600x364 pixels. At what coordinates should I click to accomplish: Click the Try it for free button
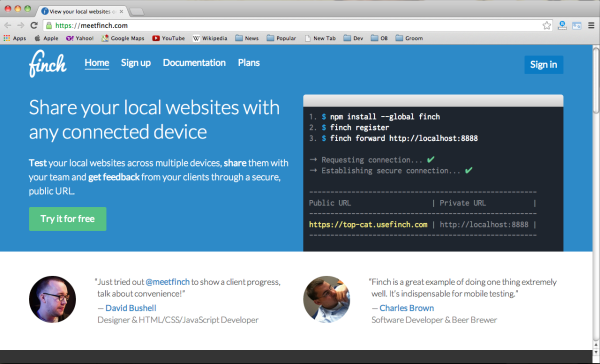tap(68, 219)
